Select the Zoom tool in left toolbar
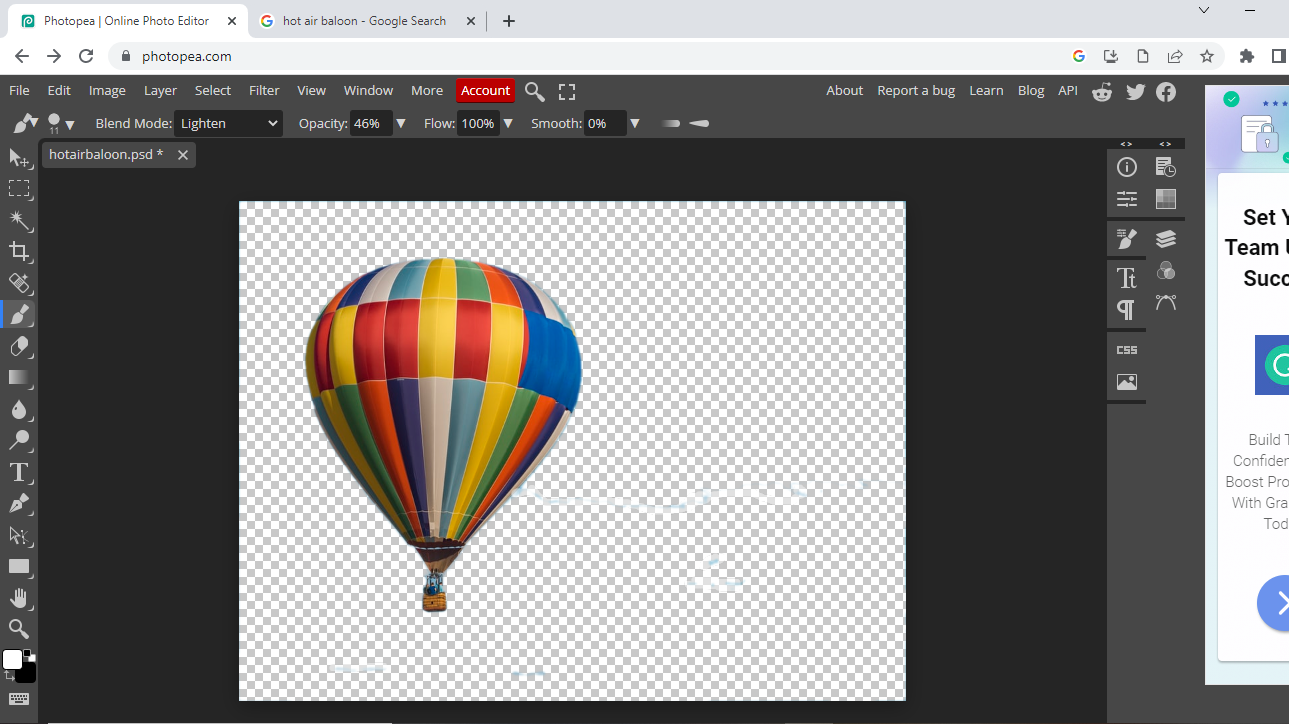The width and height of the screenshot is (1289, 724). click(19, 629)
